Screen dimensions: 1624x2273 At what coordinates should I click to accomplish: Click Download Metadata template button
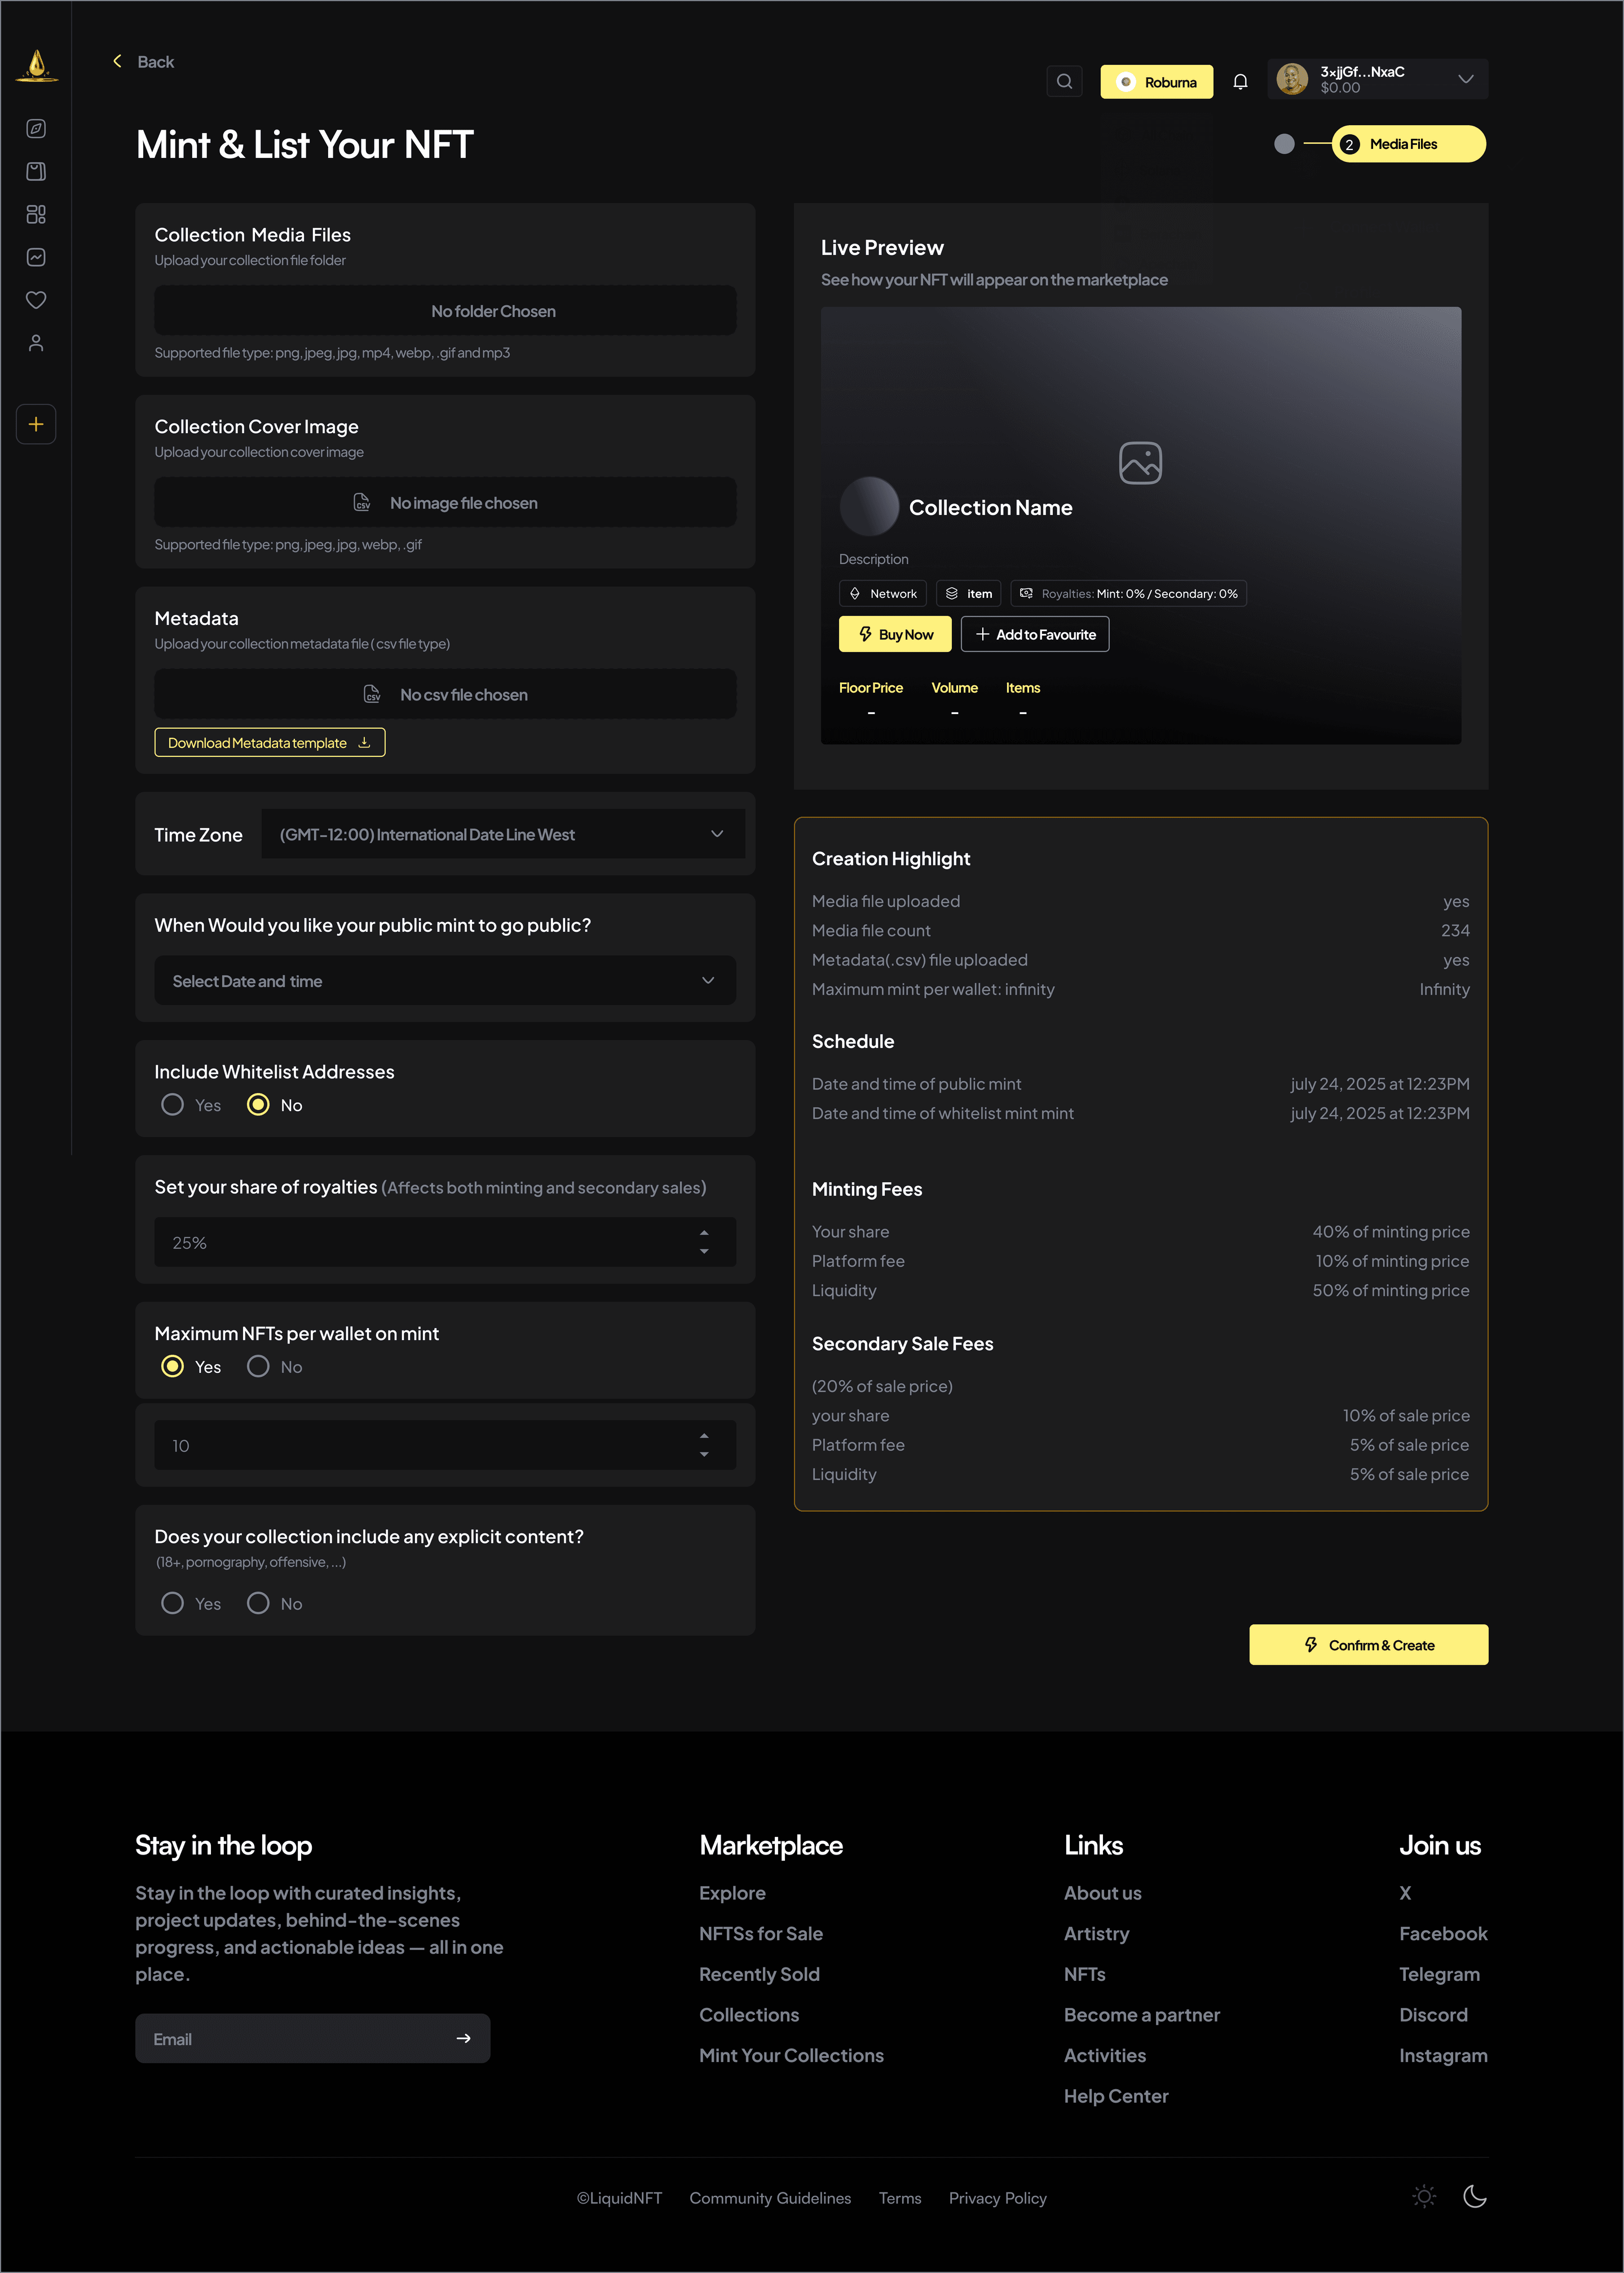pyautogui.click(x=270, y=743)
